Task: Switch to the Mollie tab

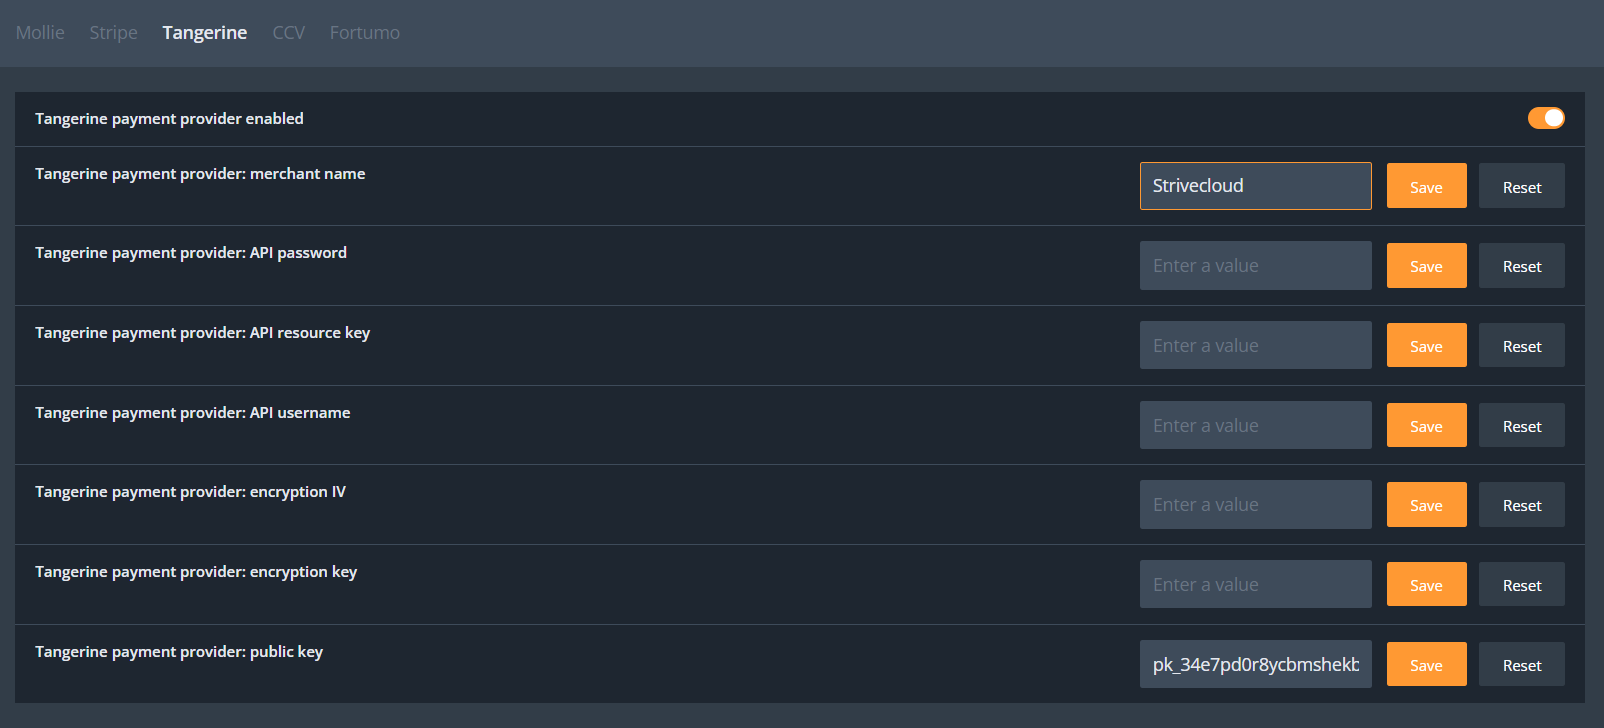Action: point(40,33)
